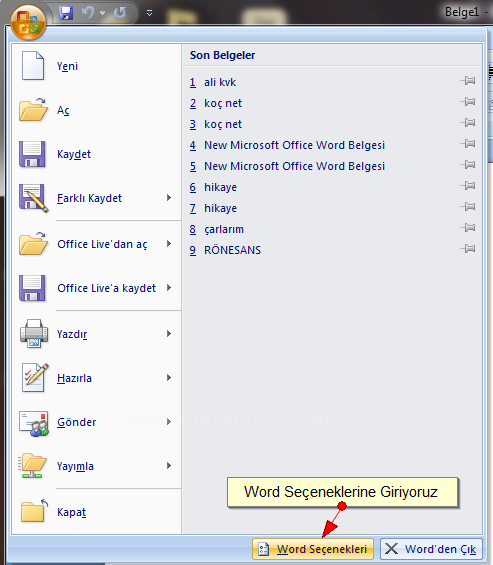Click the Undo icon in Quick Access toolbar
This screenshot has height=565, width=493.
[88, 13]
